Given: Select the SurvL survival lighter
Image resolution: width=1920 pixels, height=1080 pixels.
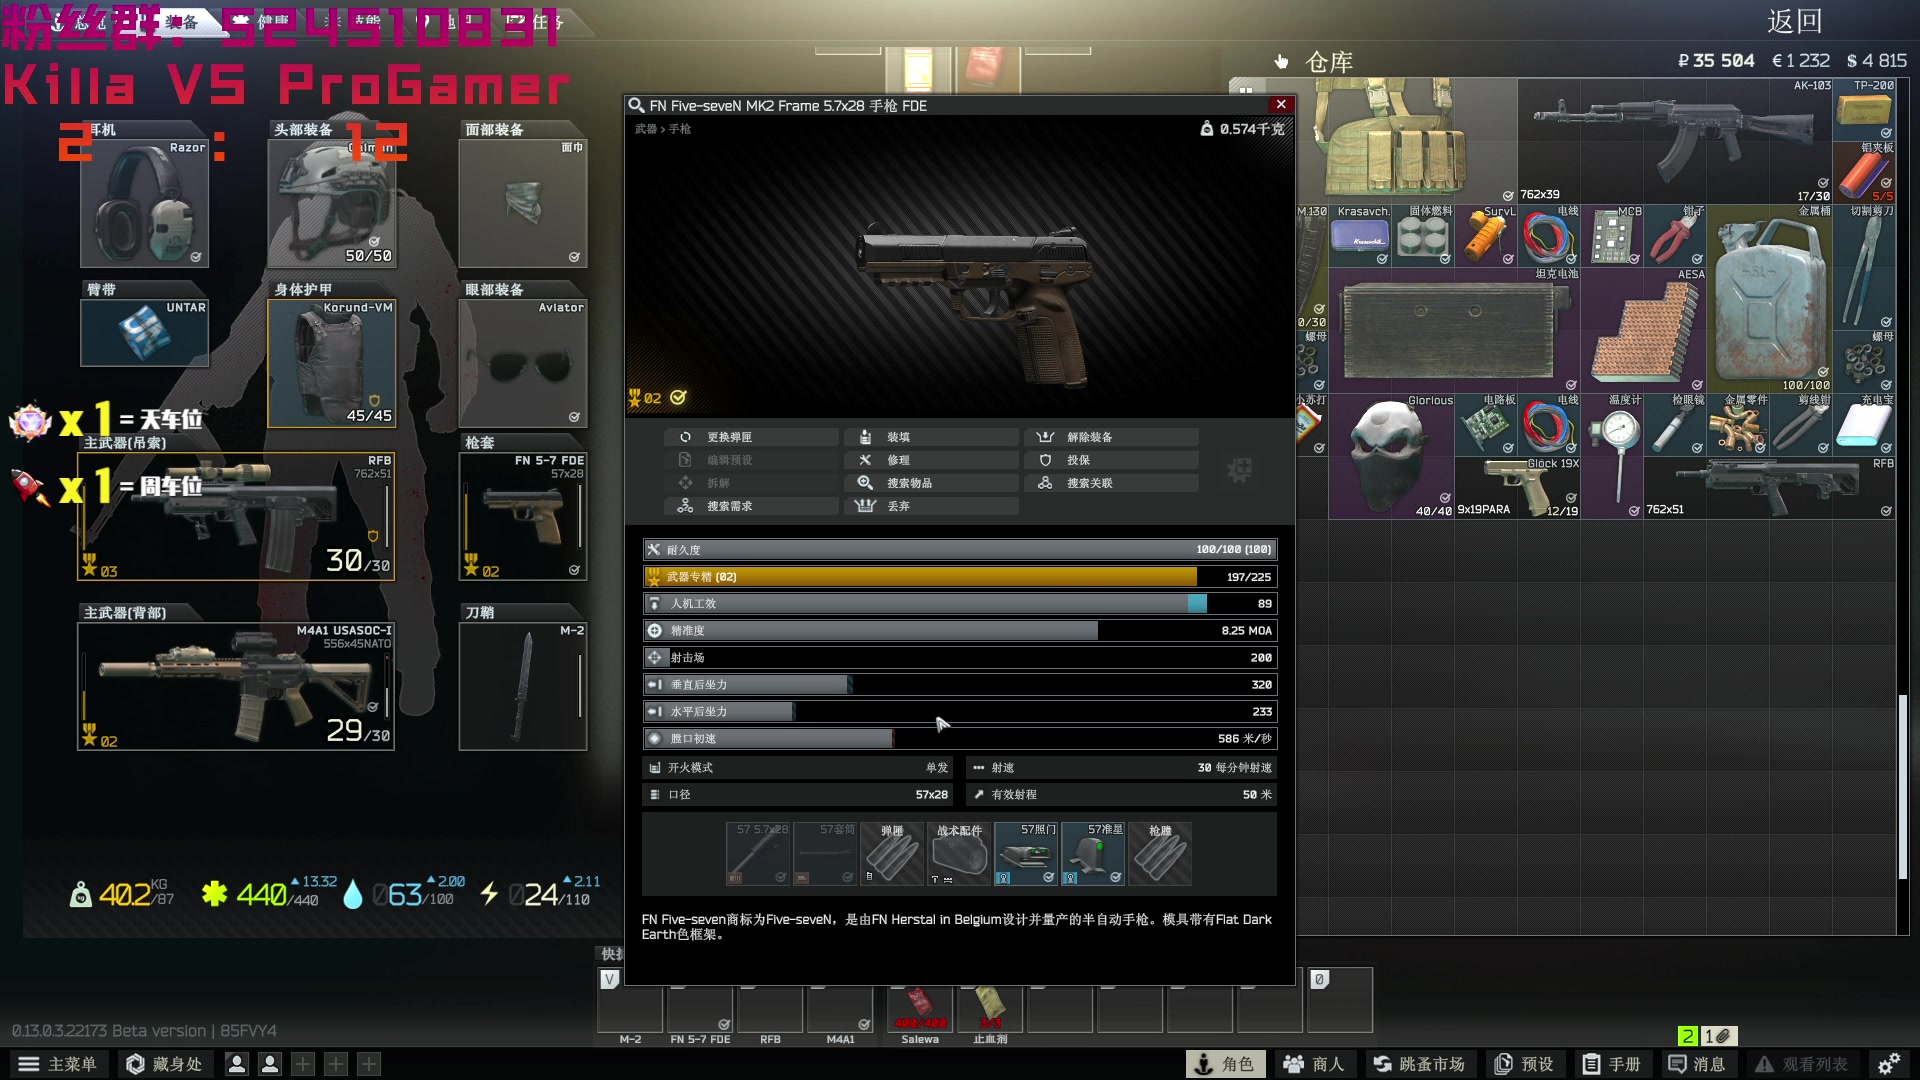Looking at the screenshot, I should [x=1486, y=236].
